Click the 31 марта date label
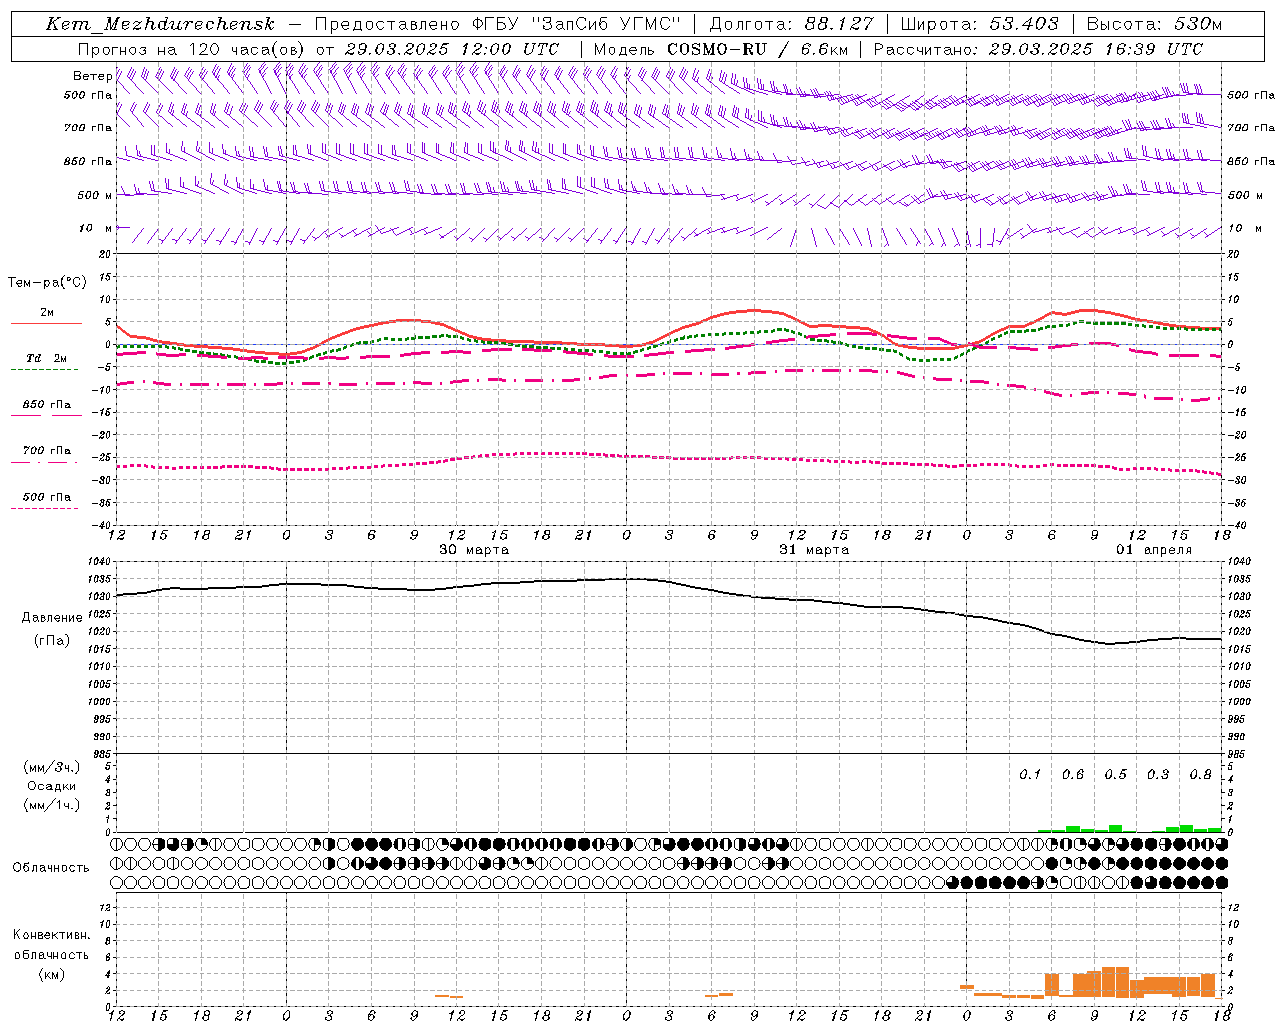Screen dimensions: 1280x1024 tap(815, 550)
